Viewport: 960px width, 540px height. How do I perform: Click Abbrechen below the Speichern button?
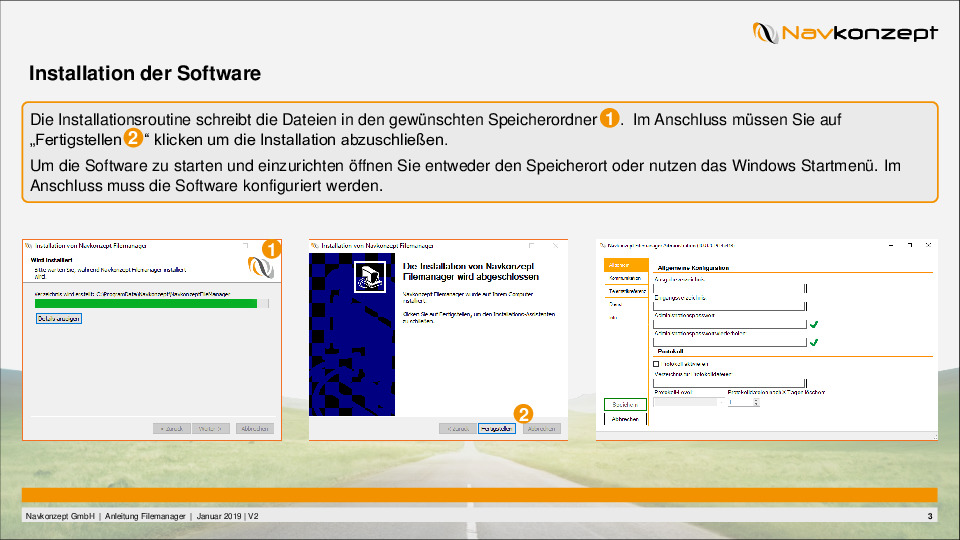pos(625,419)
